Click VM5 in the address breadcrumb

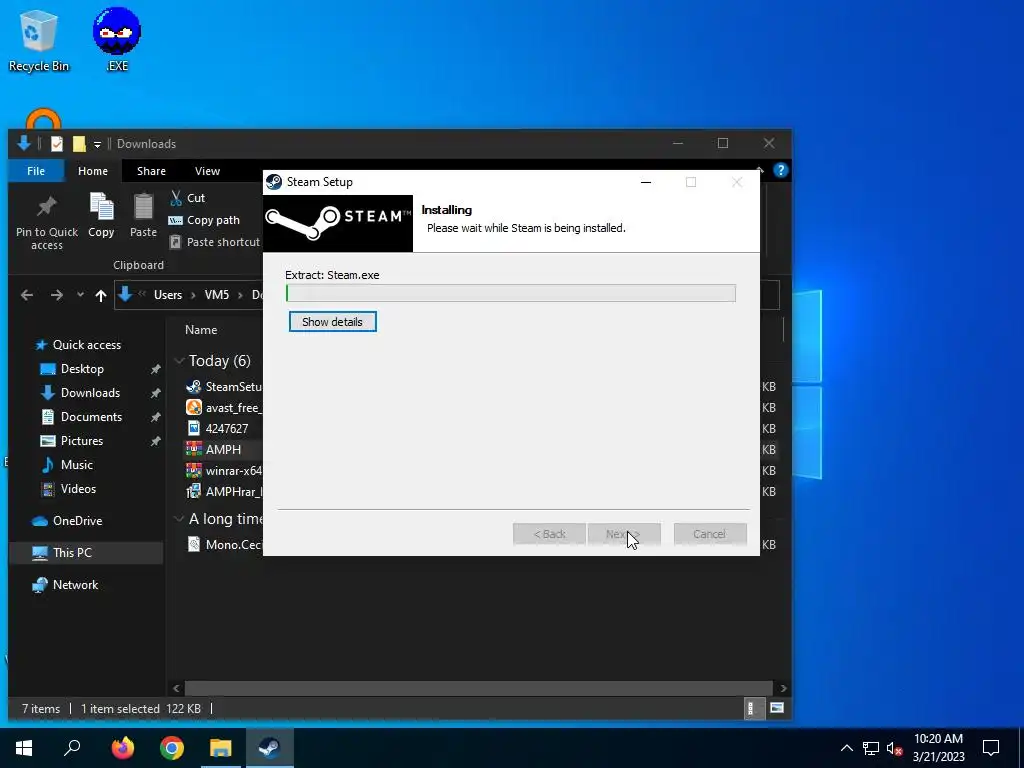(217, 295)
